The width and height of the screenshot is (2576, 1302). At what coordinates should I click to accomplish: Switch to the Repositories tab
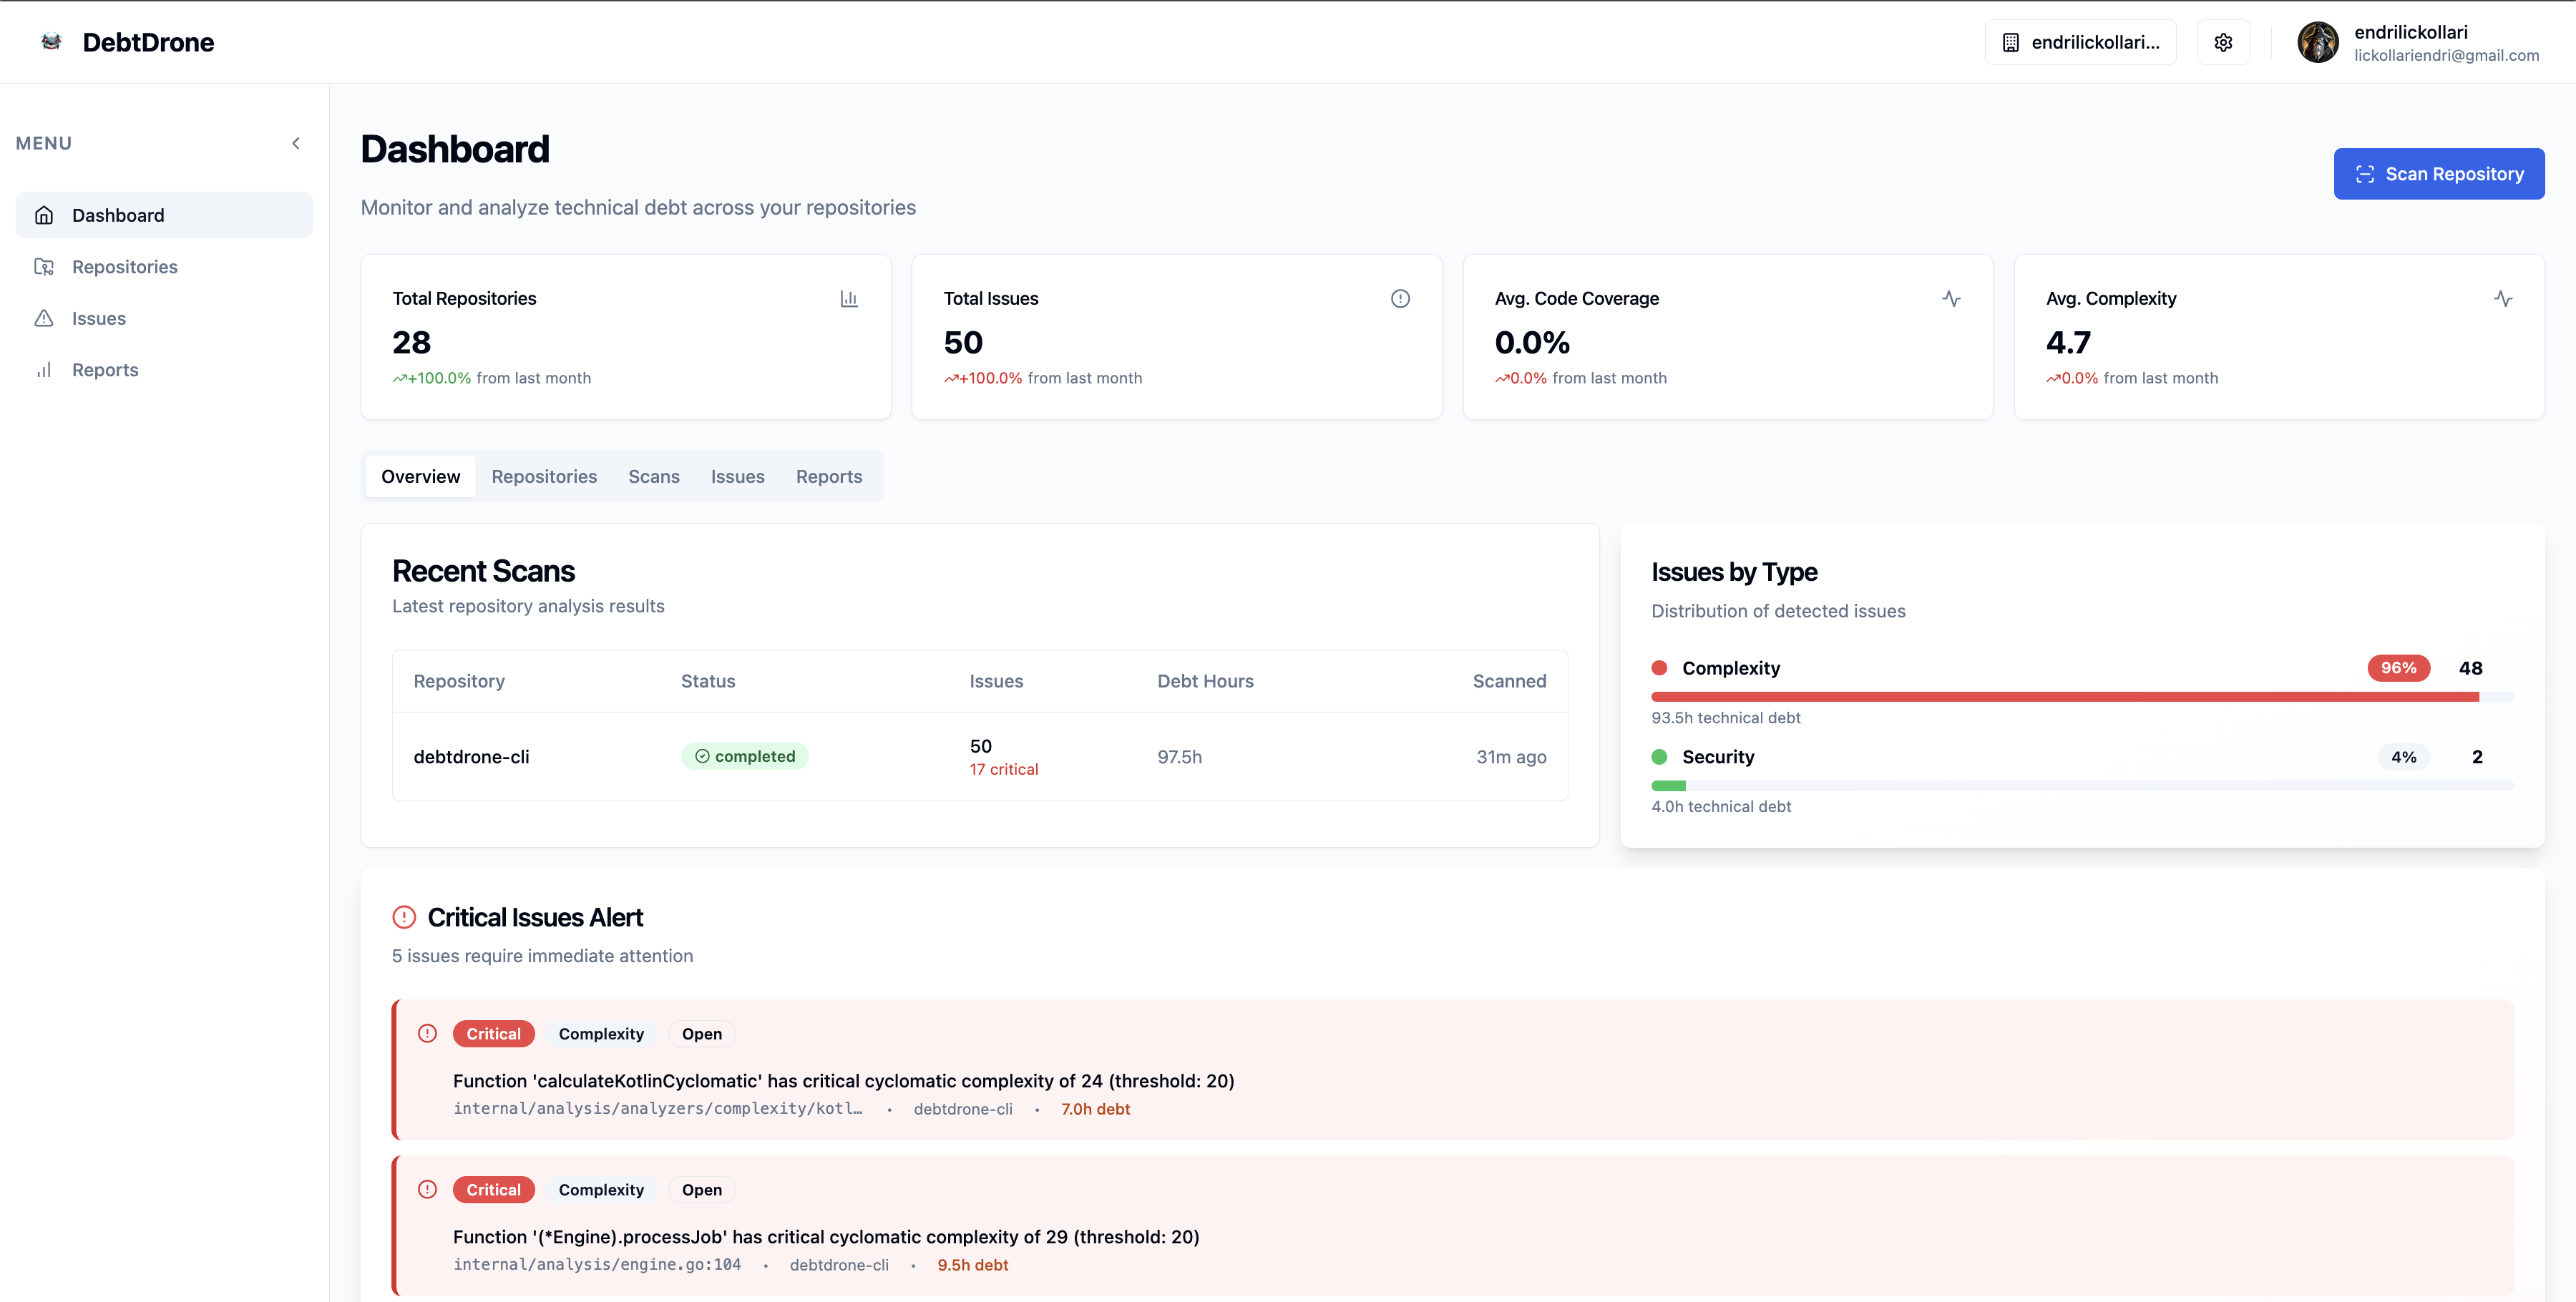pos(544,476)
